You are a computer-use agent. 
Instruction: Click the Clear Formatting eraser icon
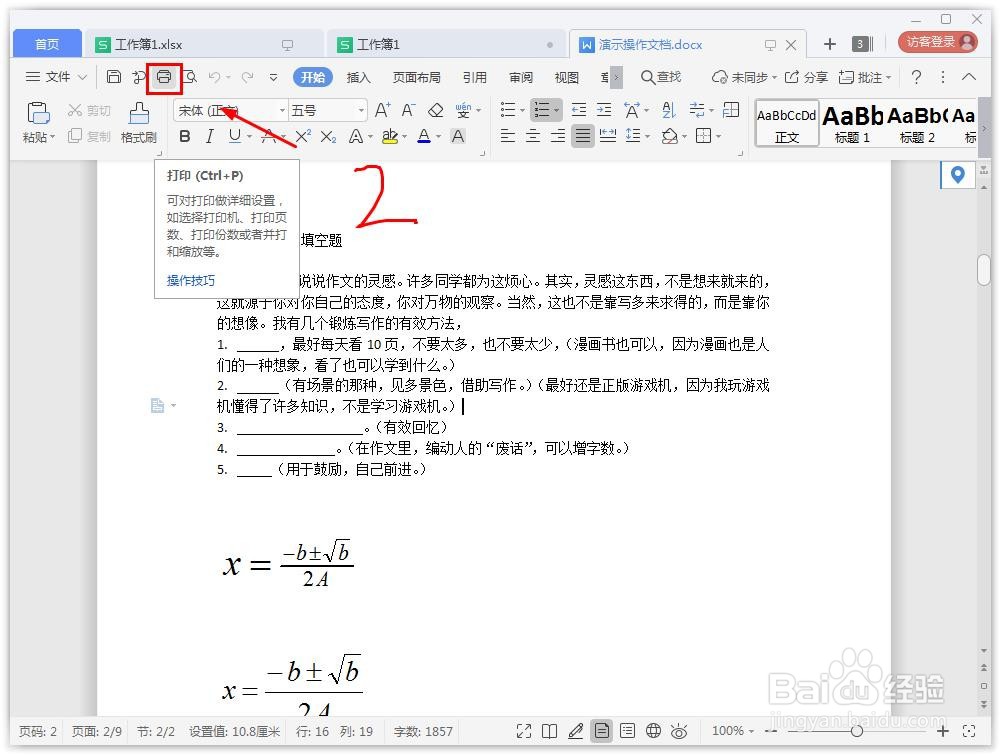coord(436,110)
